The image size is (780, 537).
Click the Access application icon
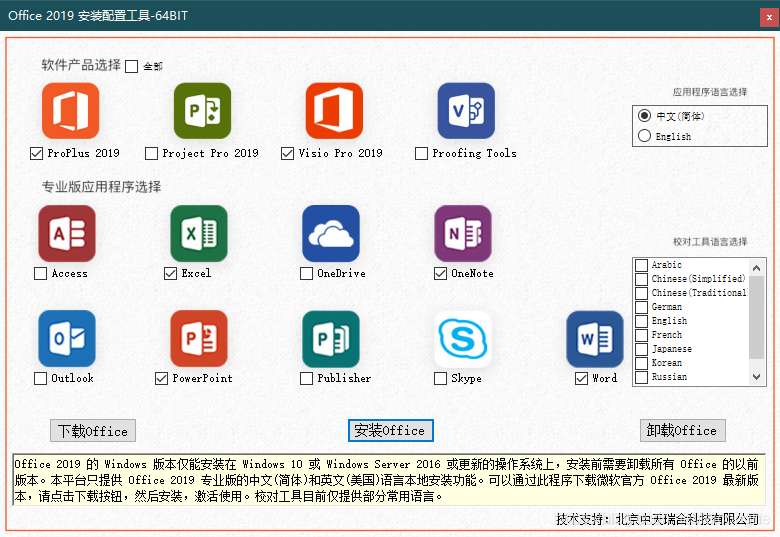67,233
